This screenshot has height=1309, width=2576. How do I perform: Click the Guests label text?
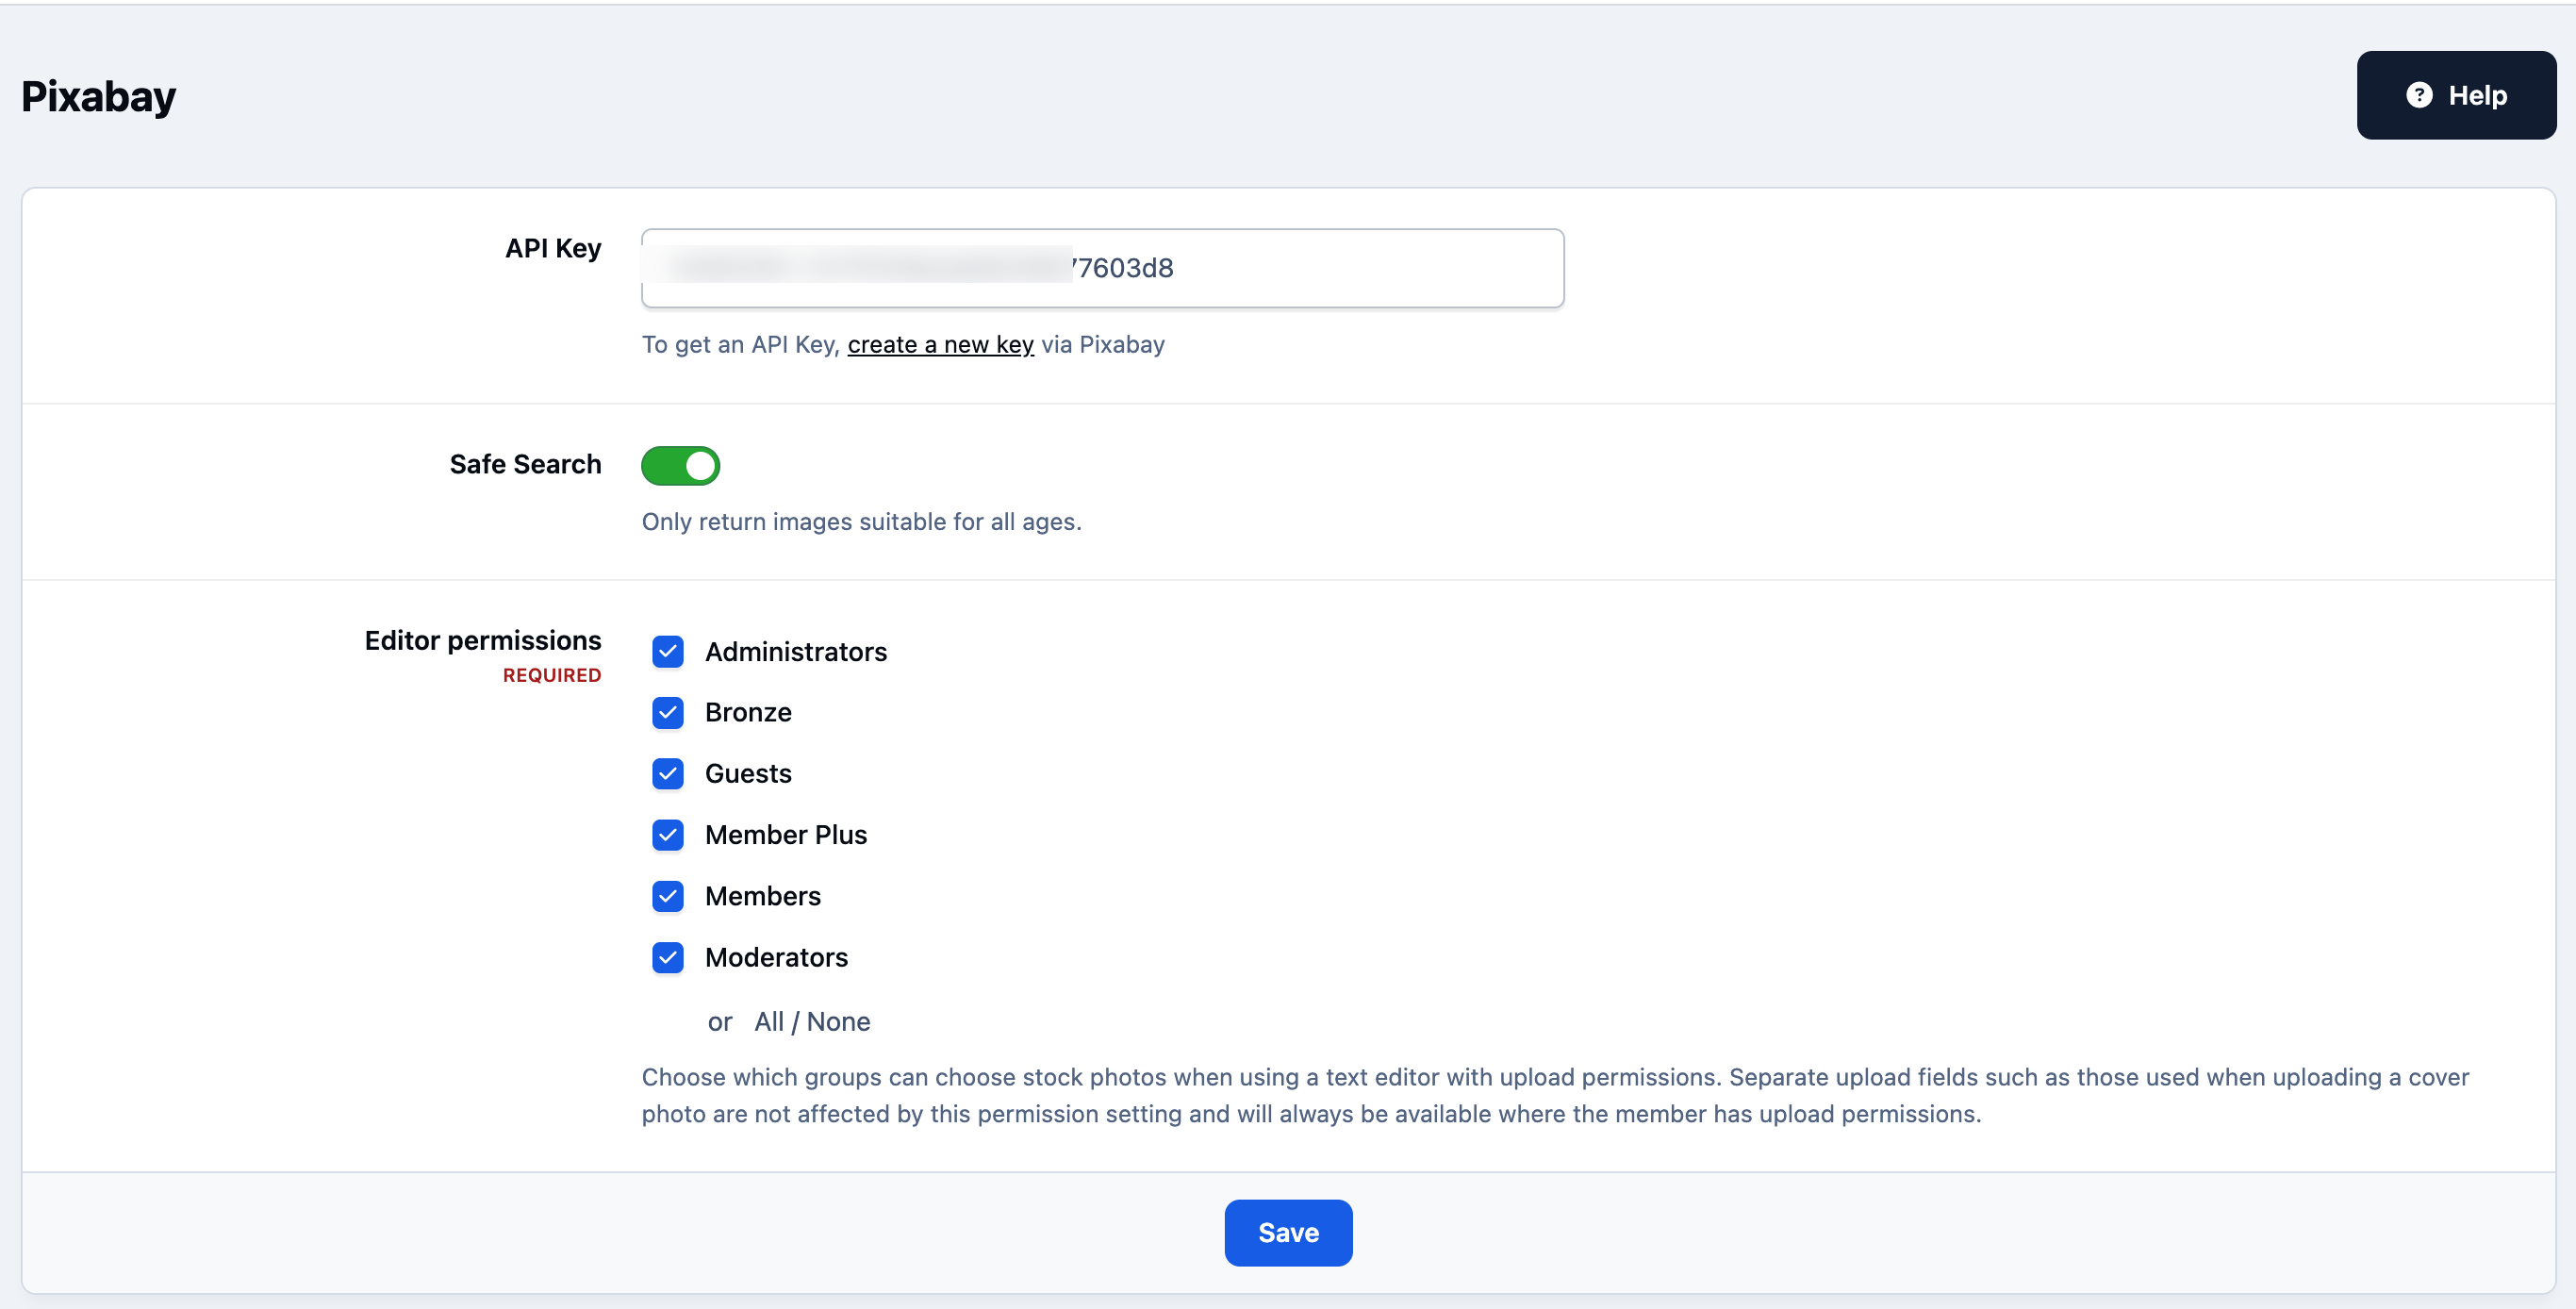point(748,774)
